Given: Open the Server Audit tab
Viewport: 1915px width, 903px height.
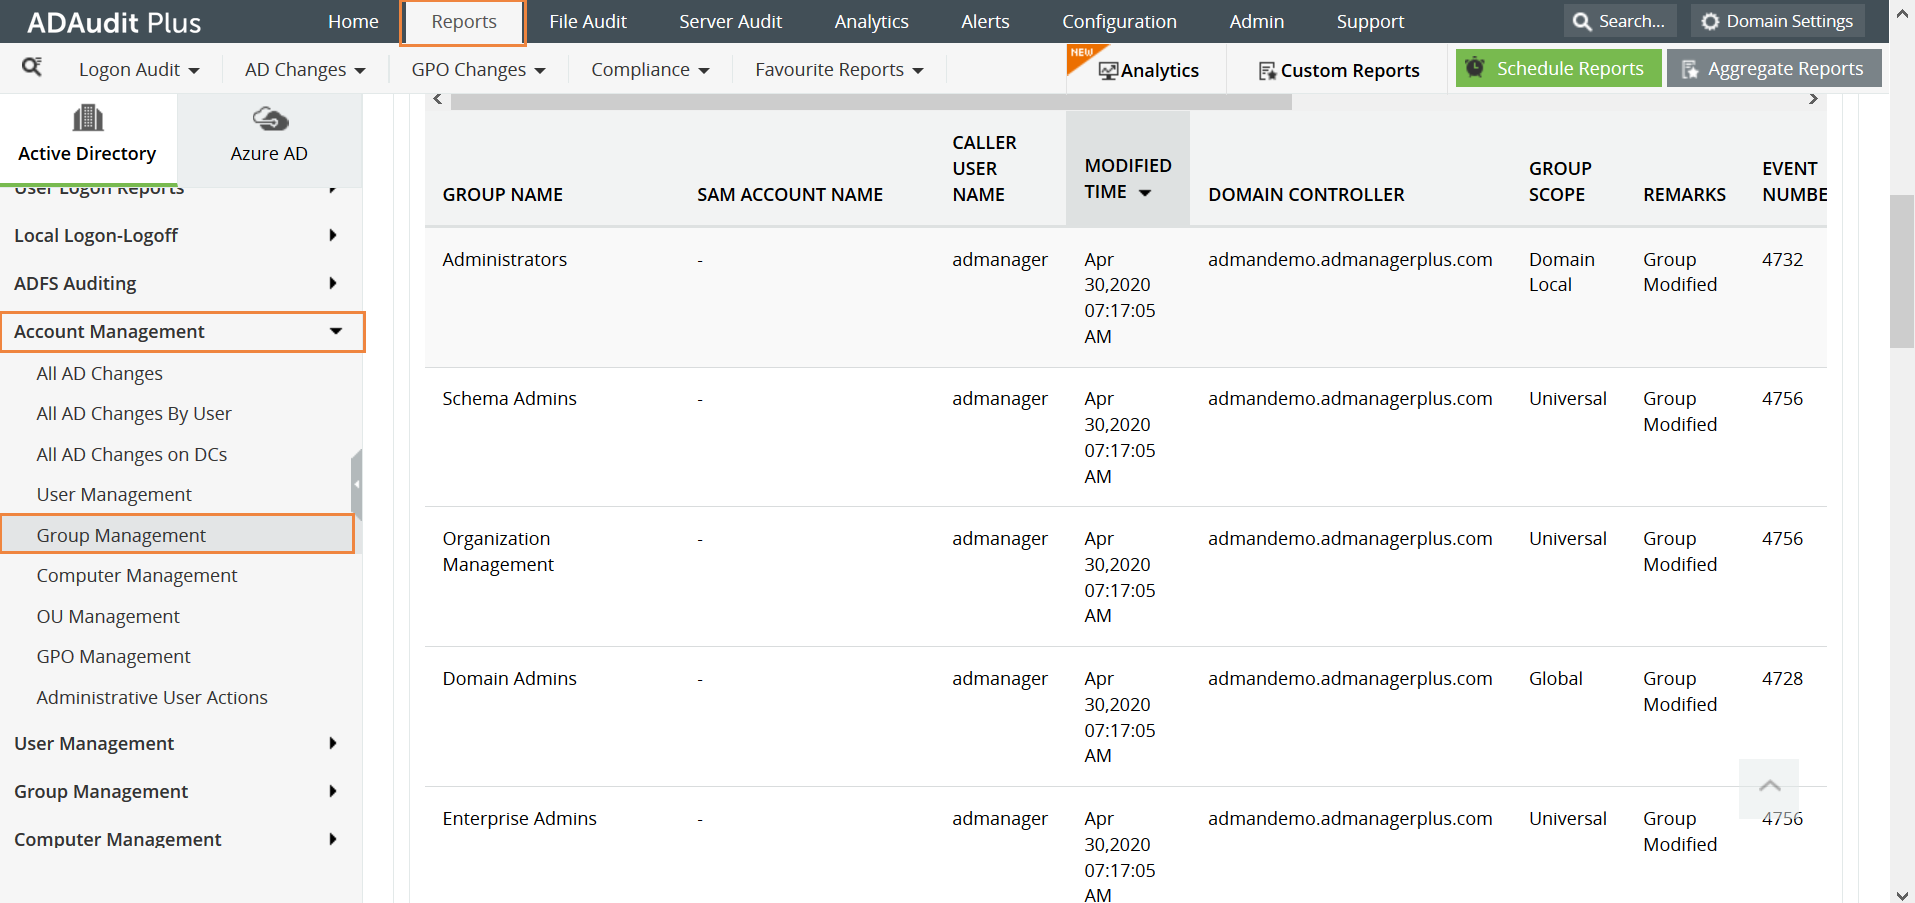Looking at the screenshot, I should 730,21.
